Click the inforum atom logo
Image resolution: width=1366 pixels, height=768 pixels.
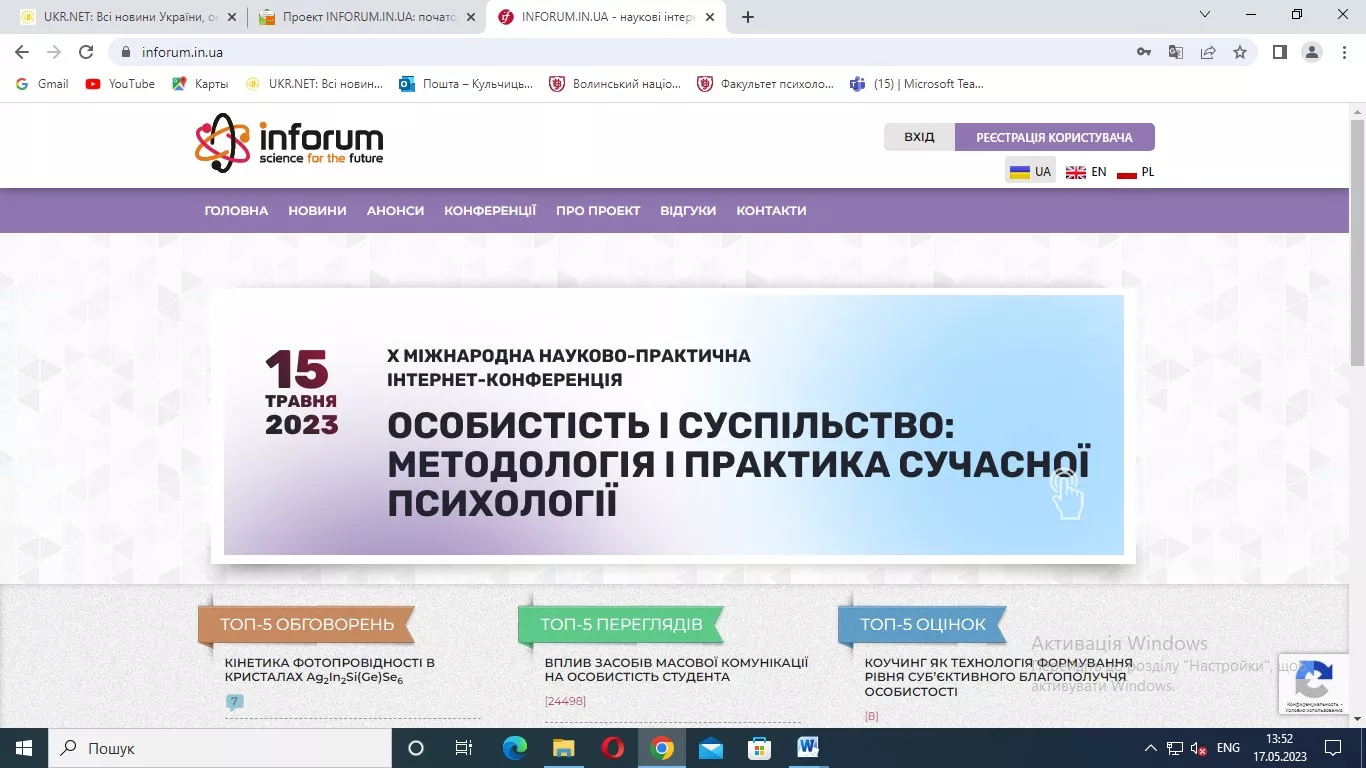(222, 144)
